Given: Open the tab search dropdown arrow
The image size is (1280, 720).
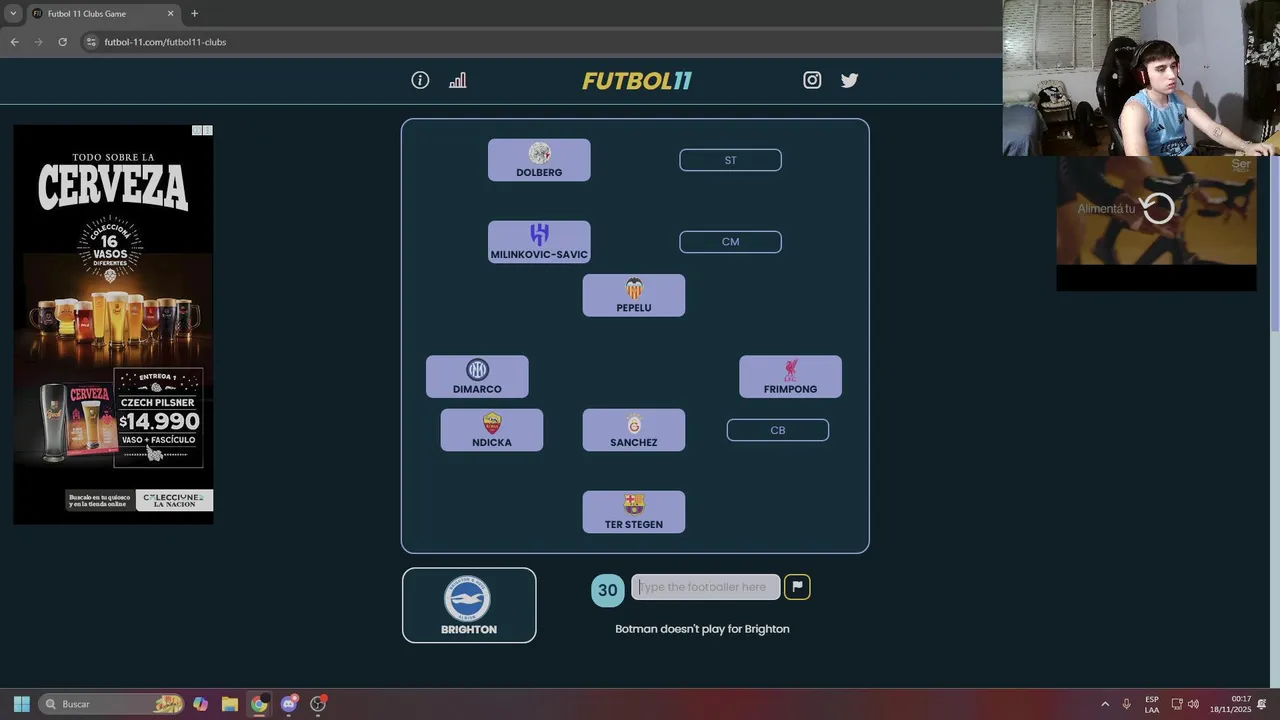Looking at the screenshot, I should 13,14.
